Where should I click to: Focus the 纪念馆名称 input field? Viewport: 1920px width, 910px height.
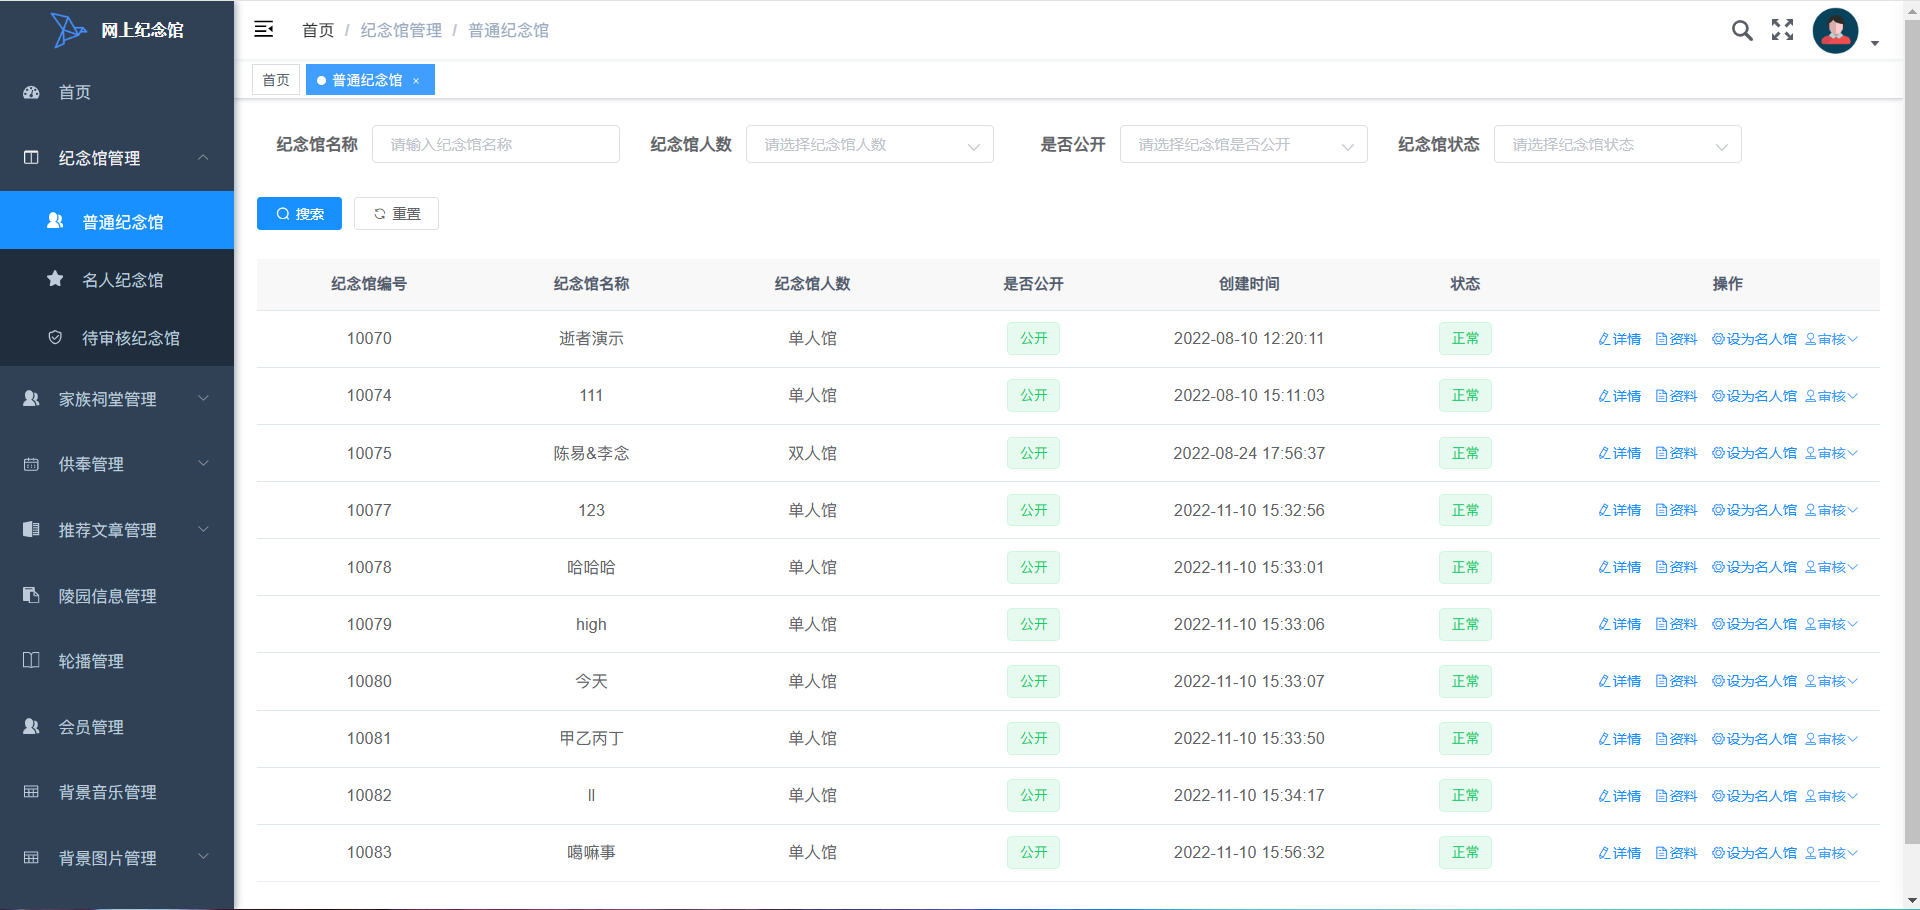coord(496,144)
